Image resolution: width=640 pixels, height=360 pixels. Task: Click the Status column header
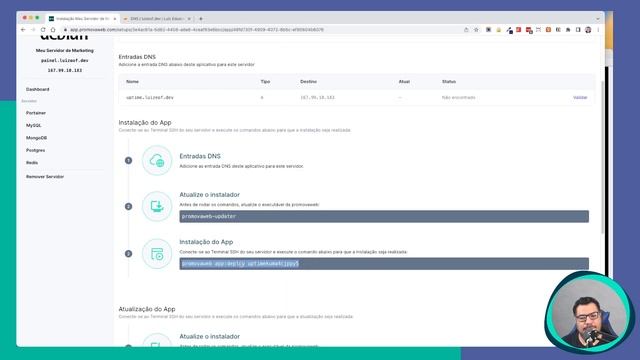point(449,82)
